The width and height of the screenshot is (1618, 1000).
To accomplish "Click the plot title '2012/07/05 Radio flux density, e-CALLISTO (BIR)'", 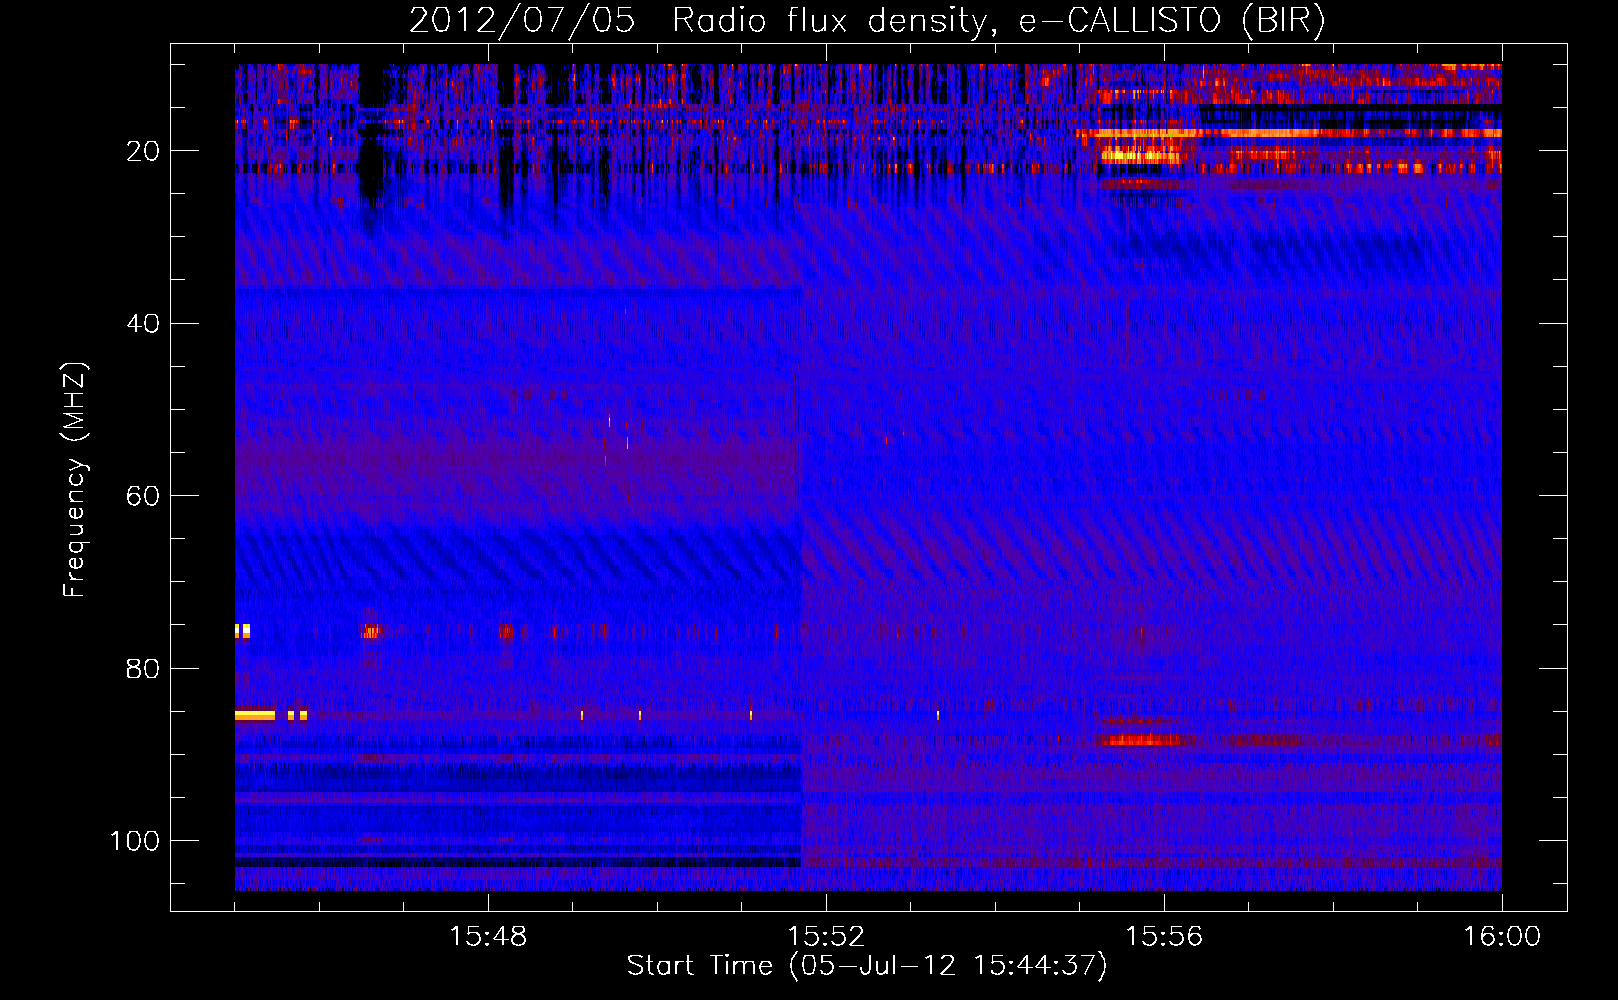I will click(867, 20).
